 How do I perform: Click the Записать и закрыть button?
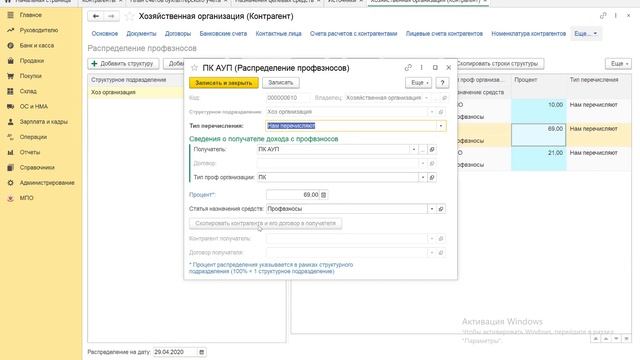pyautogui.click(x=224, y=83)
